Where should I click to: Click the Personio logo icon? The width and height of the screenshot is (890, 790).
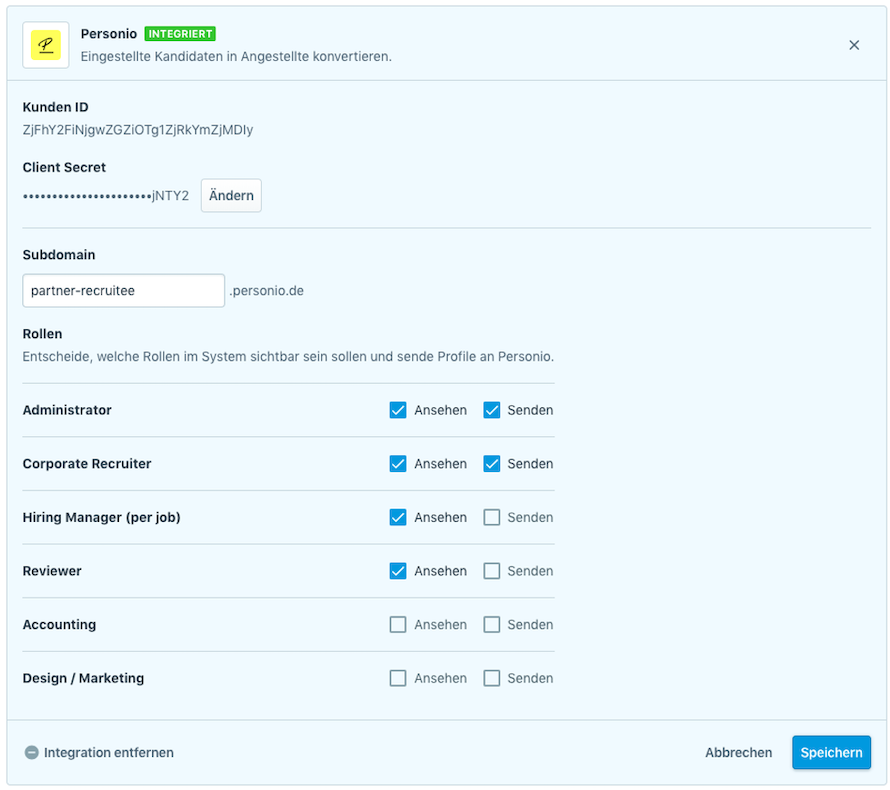(46, 45)
